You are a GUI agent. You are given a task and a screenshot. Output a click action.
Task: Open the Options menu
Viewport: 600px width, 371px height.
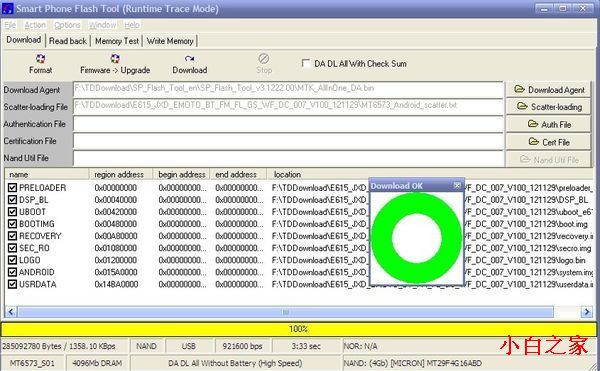click(x=67, y=25)
